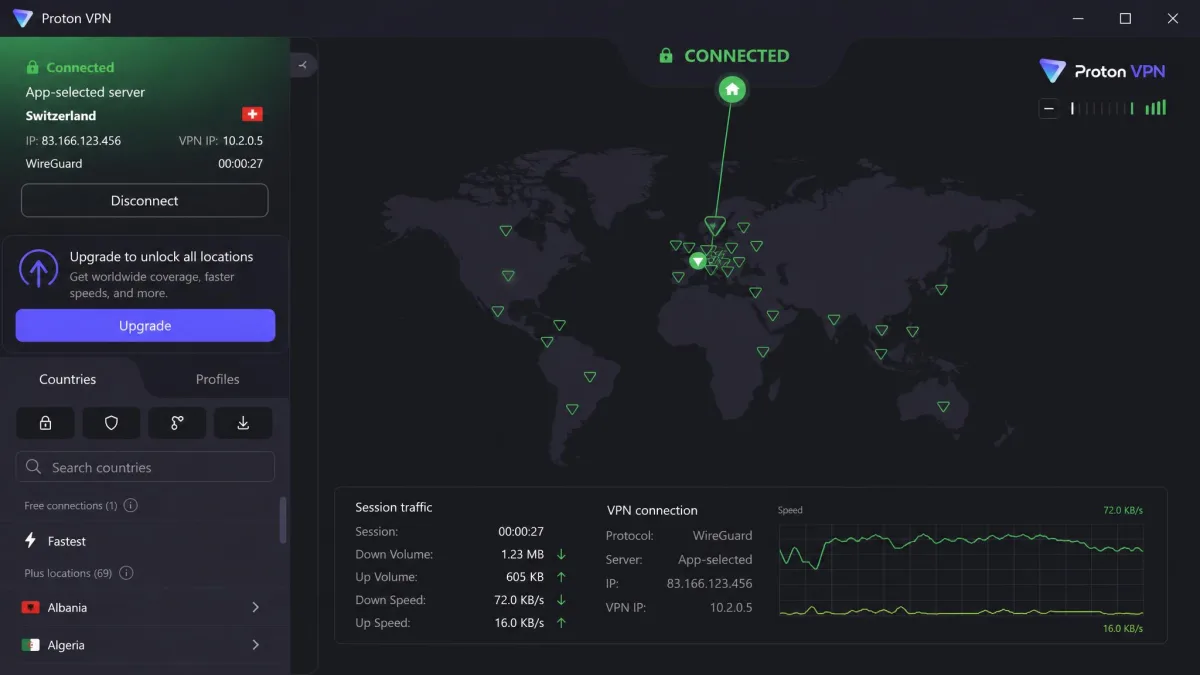Click the Server App-selected value
This screenshot has width=1200, height=675.
715,560
